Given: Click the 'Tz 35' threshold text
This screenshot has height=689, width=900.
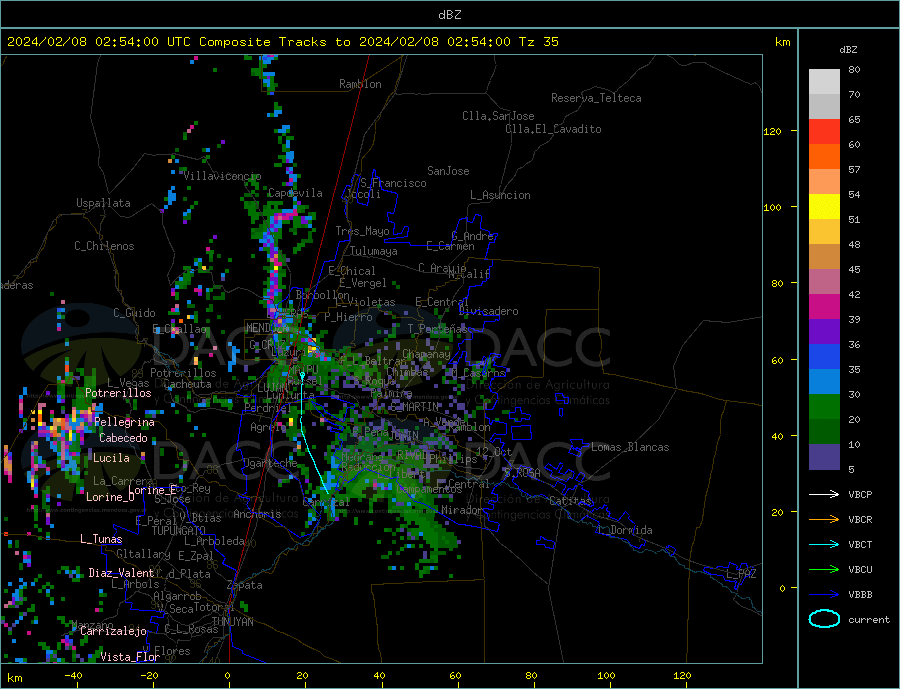Looking at the screenshot, I should (x=538, y=42).
